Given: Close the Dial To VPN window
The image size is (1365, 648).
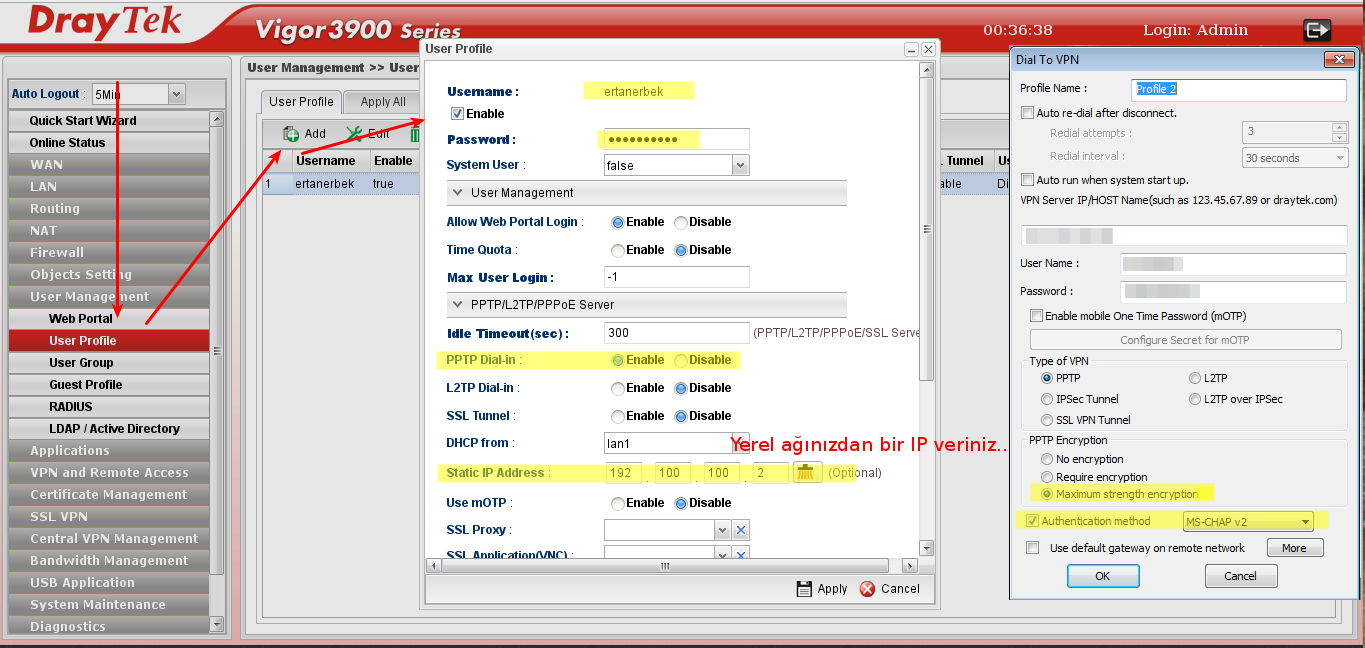Looking at the screenshot, I should [1338, 60].
